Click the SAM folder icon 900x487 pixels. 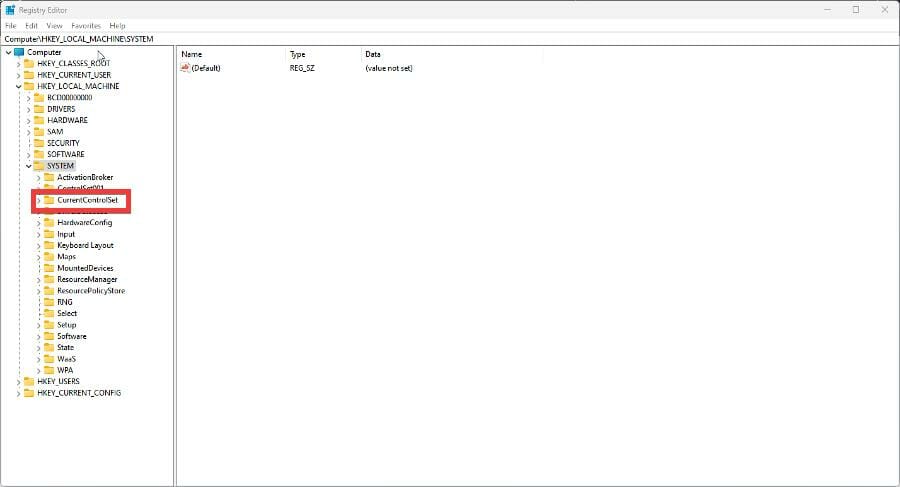(x=39, y=132)
